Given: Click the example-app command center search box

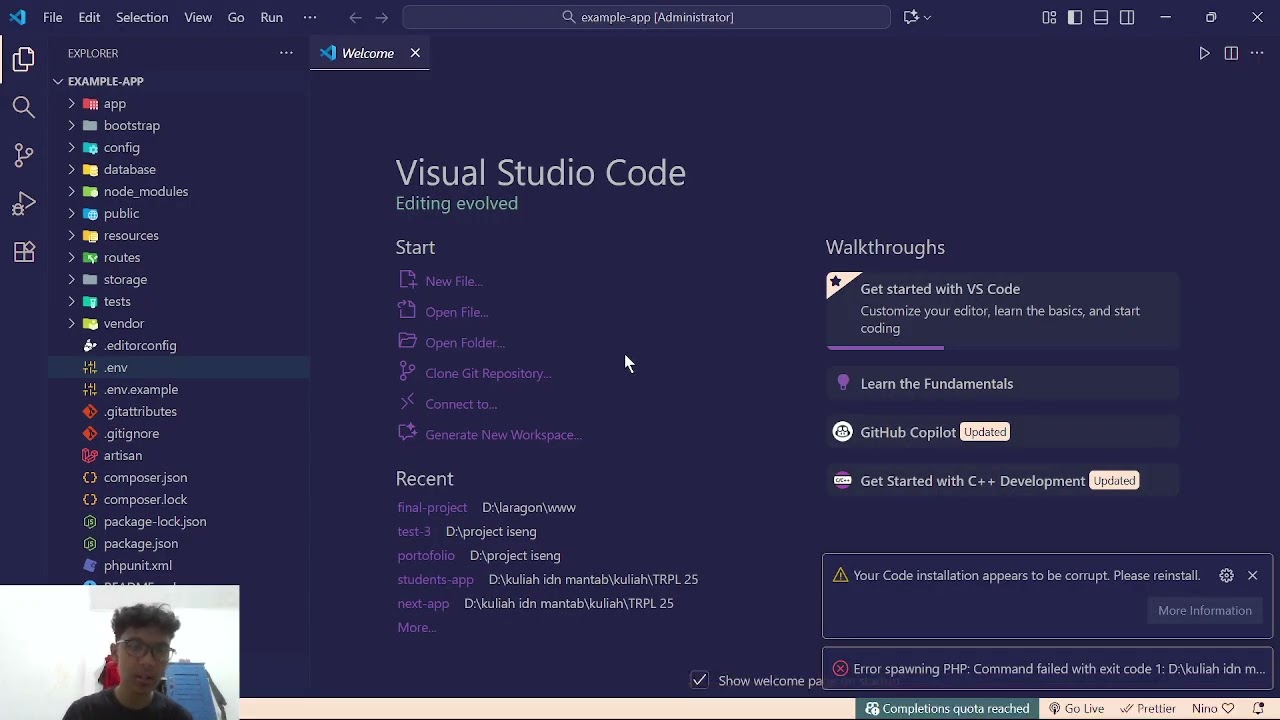Looking at the screenshot, I should [647, 17].
